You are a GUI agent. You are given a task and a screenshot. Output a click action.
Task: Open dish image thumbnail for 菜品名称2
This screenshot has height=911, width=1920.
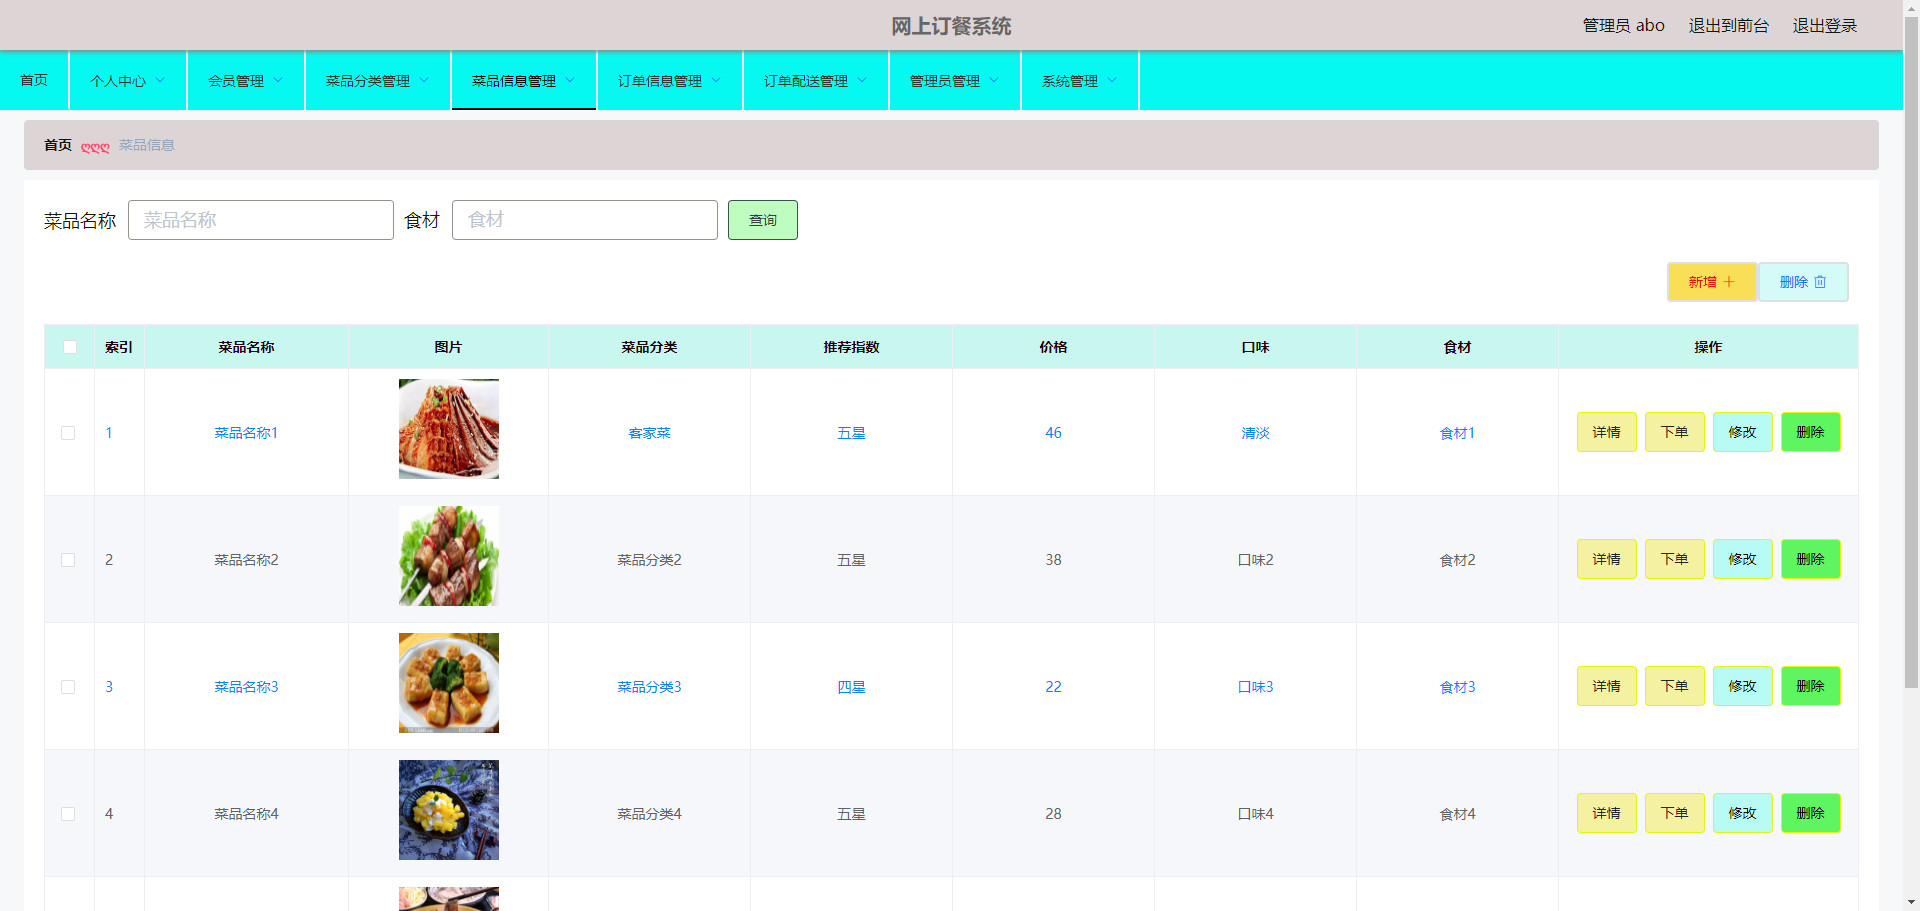[x=449, y=556]
